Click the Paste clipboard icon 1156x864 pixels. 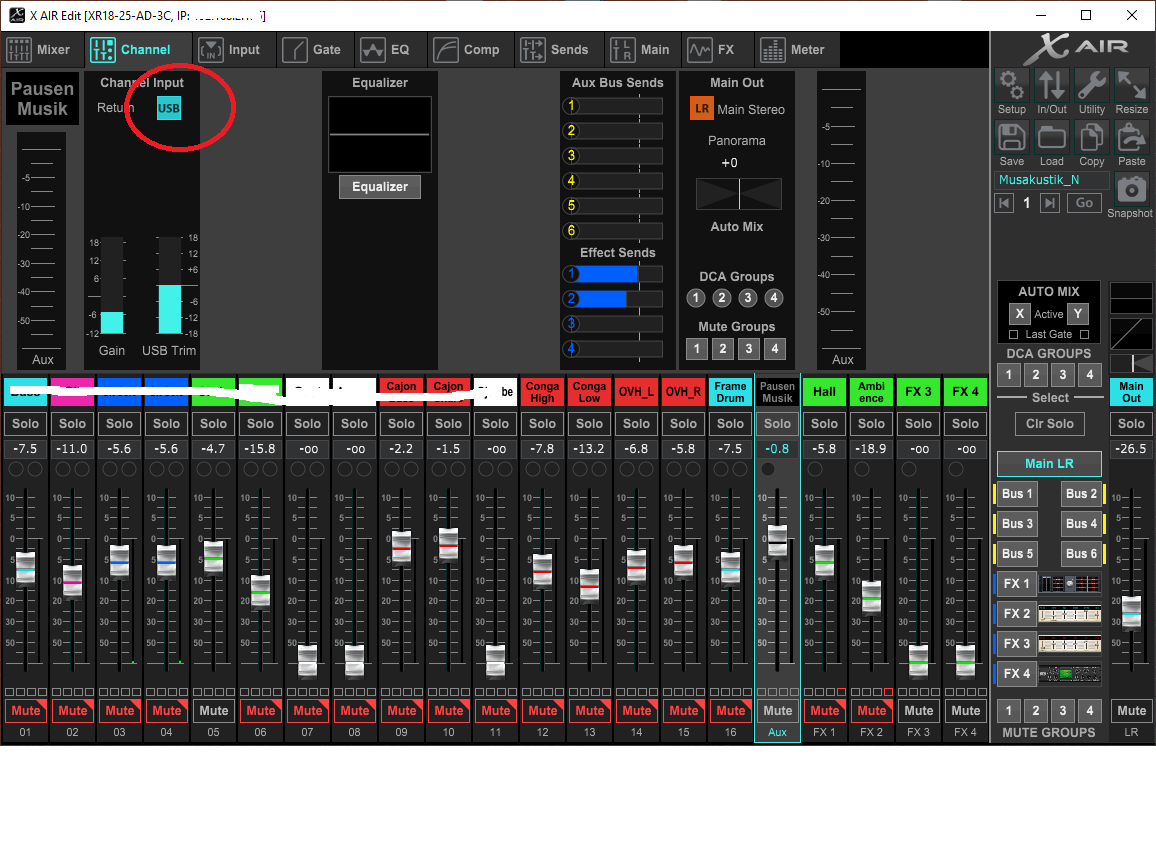point(1131,138)
